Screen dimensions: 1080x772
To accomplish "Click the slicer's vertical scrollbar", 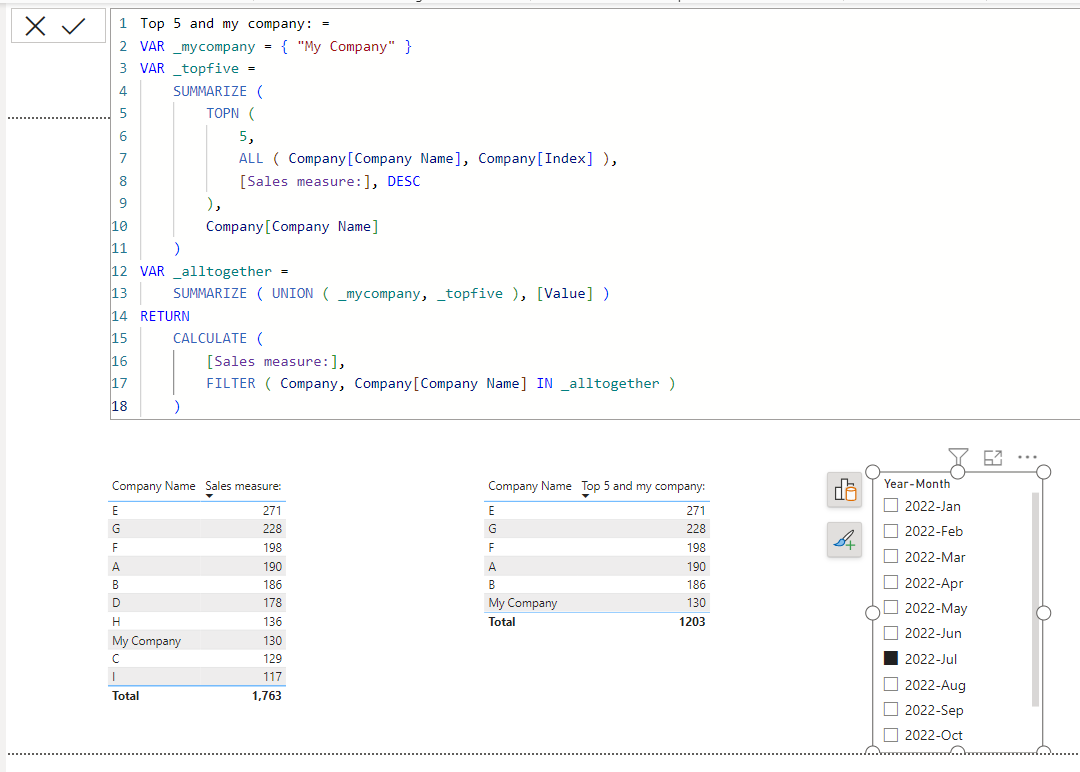I will pyautogui.click(x=1035, y=599).
